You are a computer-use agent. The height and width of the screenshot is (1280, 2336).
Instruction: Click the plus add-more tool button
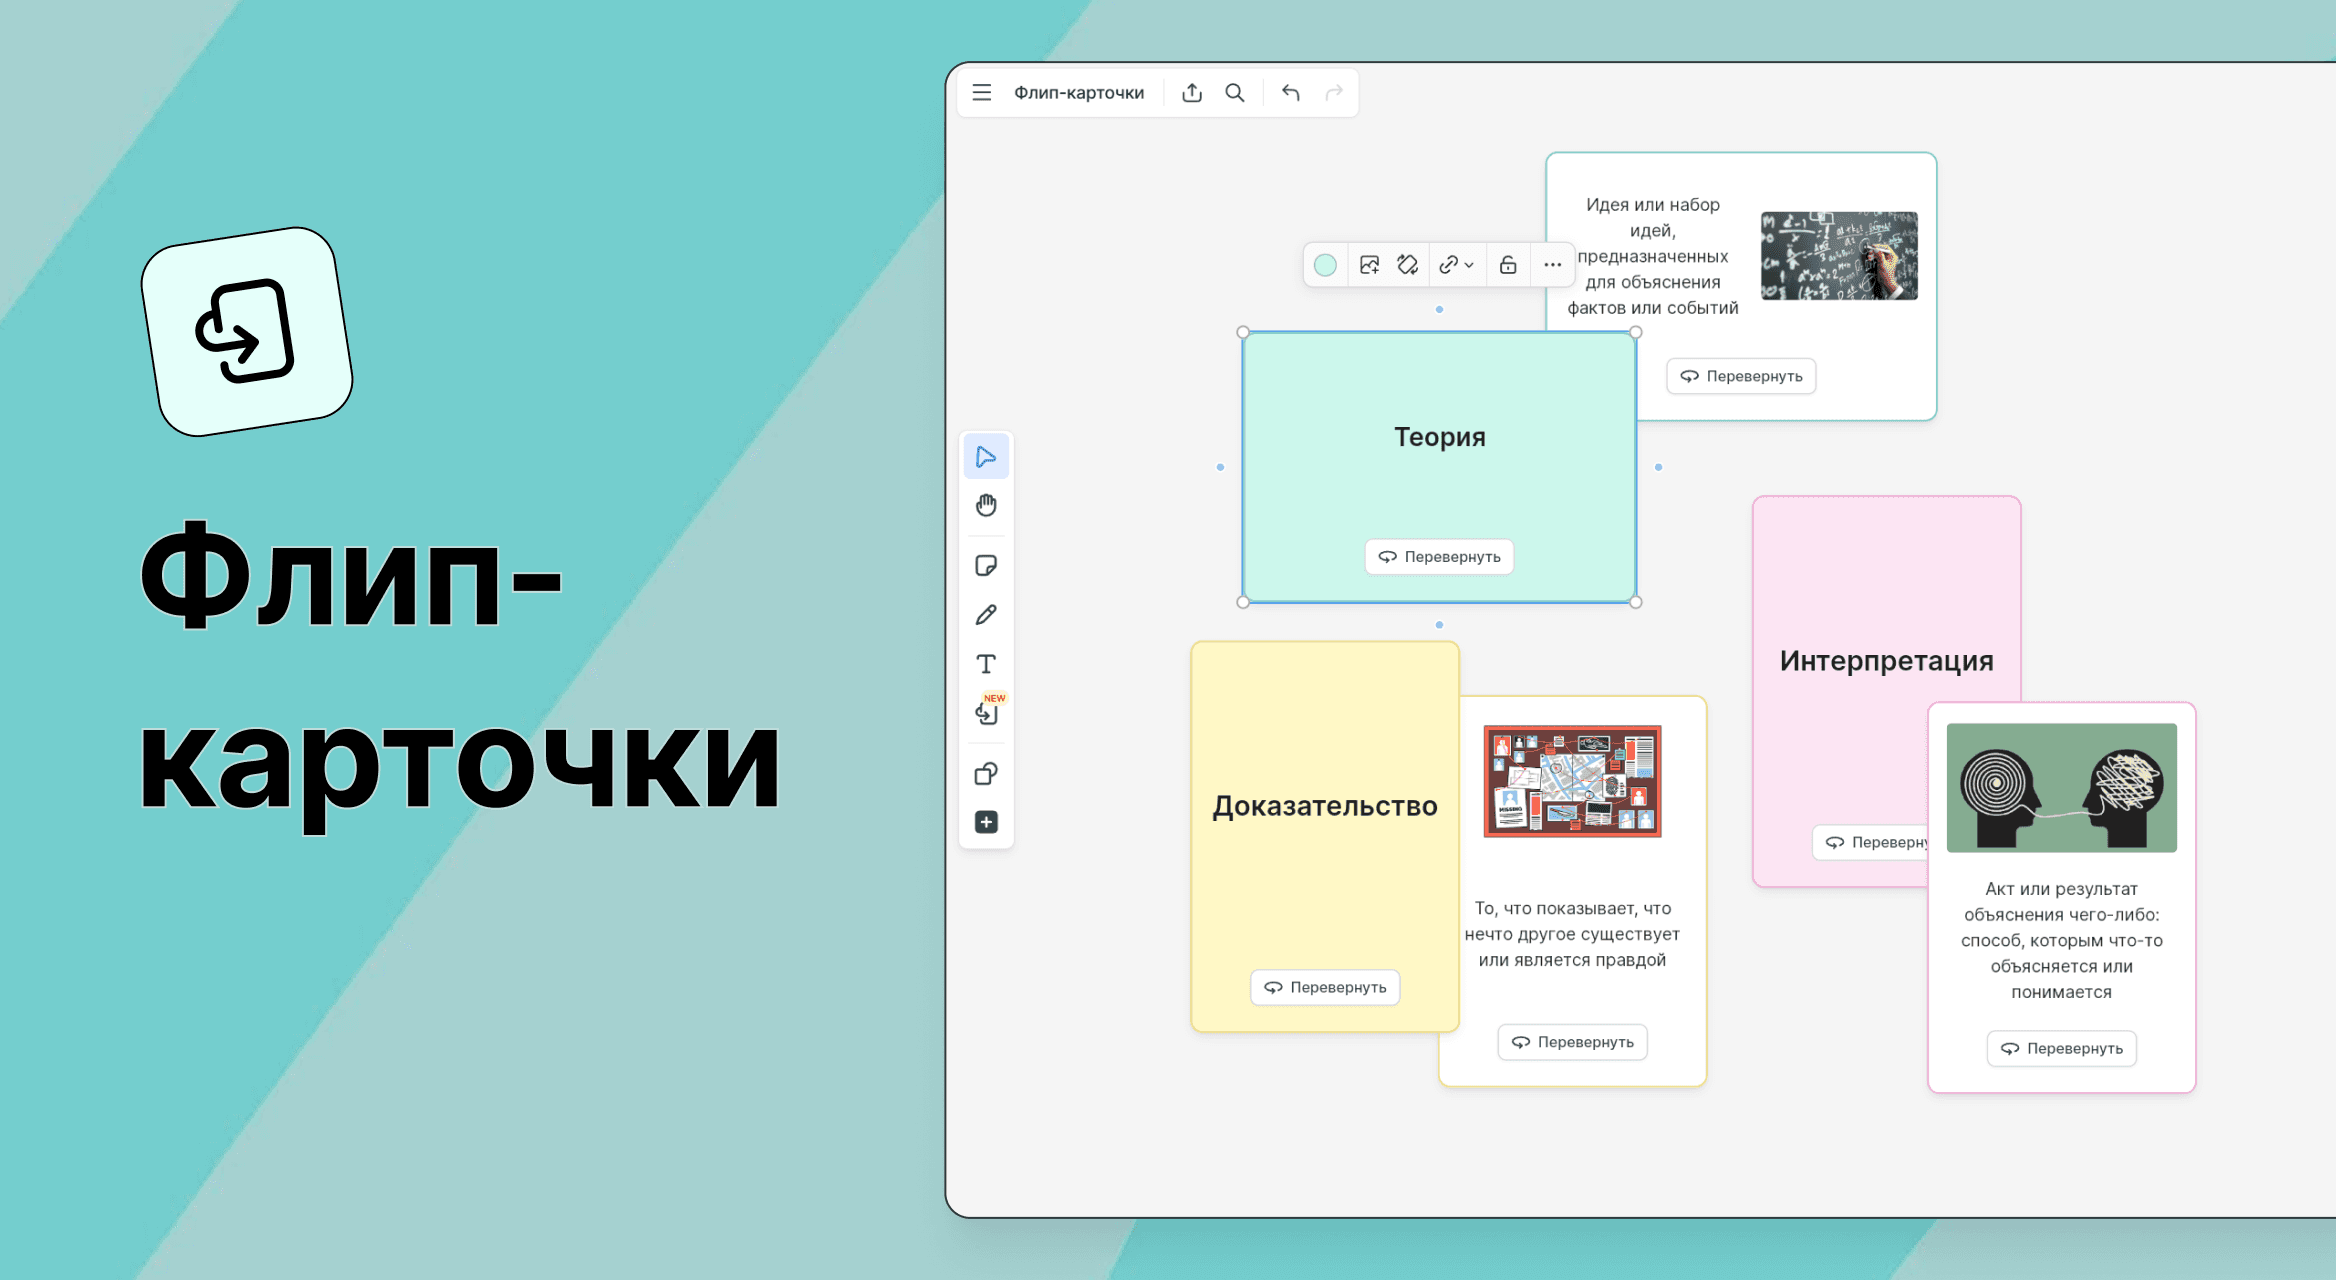(986, 822)
